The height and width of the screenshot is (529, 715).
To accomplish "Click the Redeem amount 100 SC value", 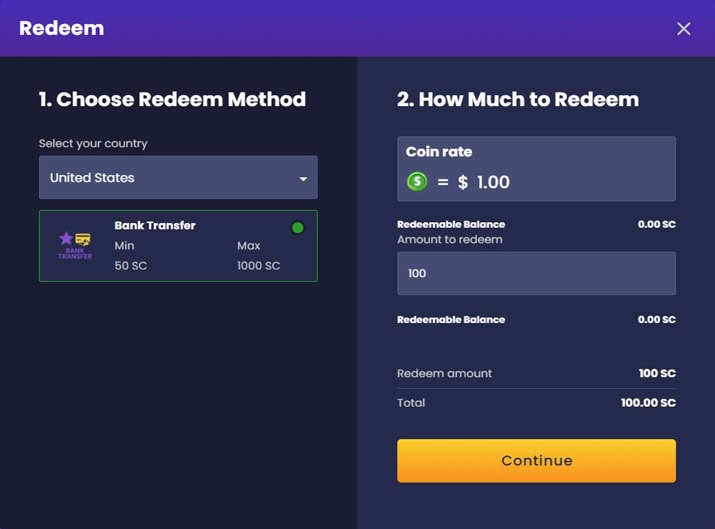I will click(657, 374).
